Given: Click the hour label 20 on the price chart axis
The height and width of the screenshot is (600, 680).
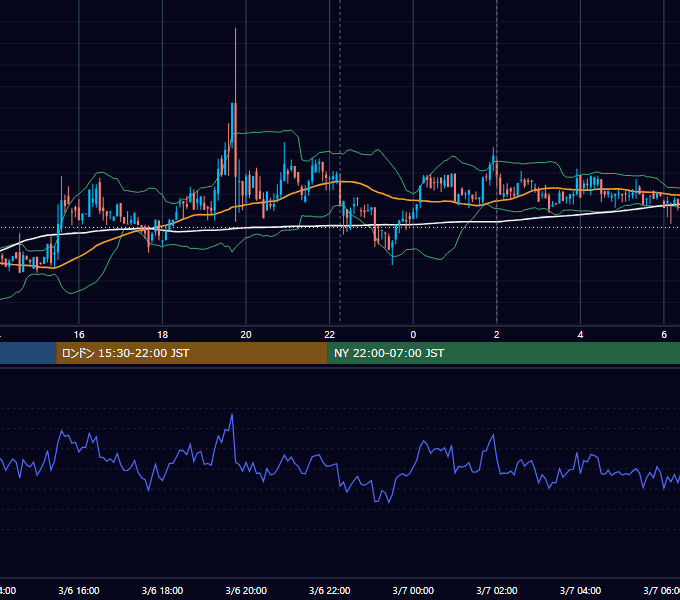Looking at the screenshot, I should [246, 335].
